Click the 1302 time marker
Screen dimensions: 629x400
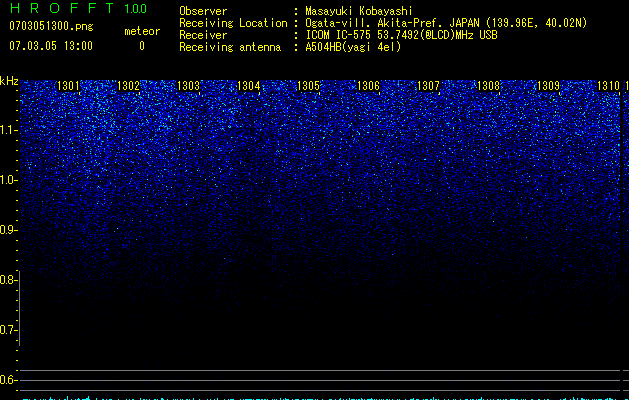click(128, 86)
